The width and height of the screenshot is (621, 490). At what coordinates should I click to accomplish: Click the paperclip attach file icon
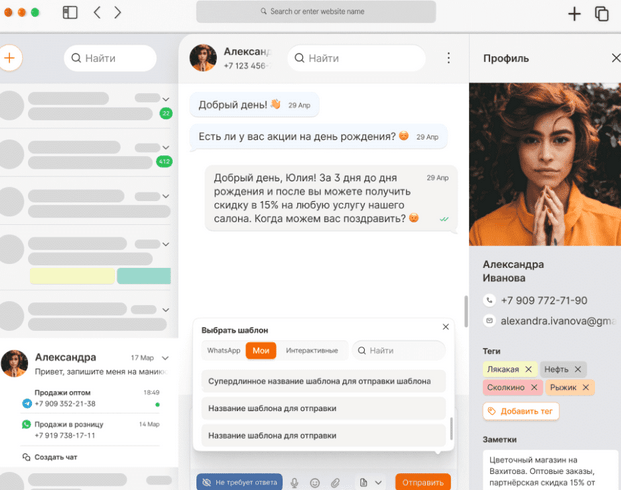(x=335, y=482)
